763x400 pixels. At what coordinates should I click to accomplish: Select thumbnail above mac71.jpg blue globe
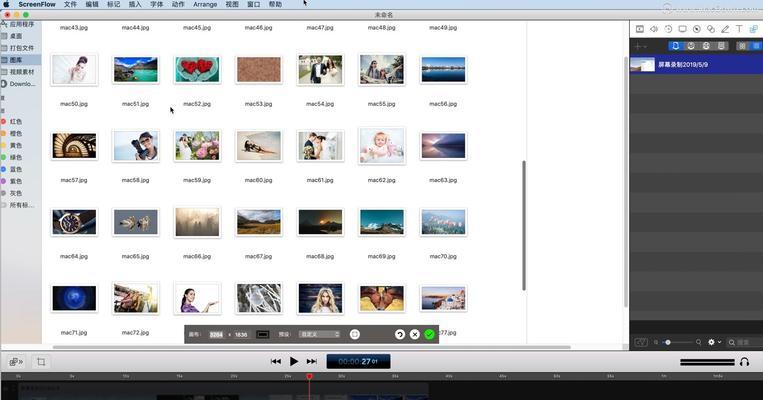[74, 298]
